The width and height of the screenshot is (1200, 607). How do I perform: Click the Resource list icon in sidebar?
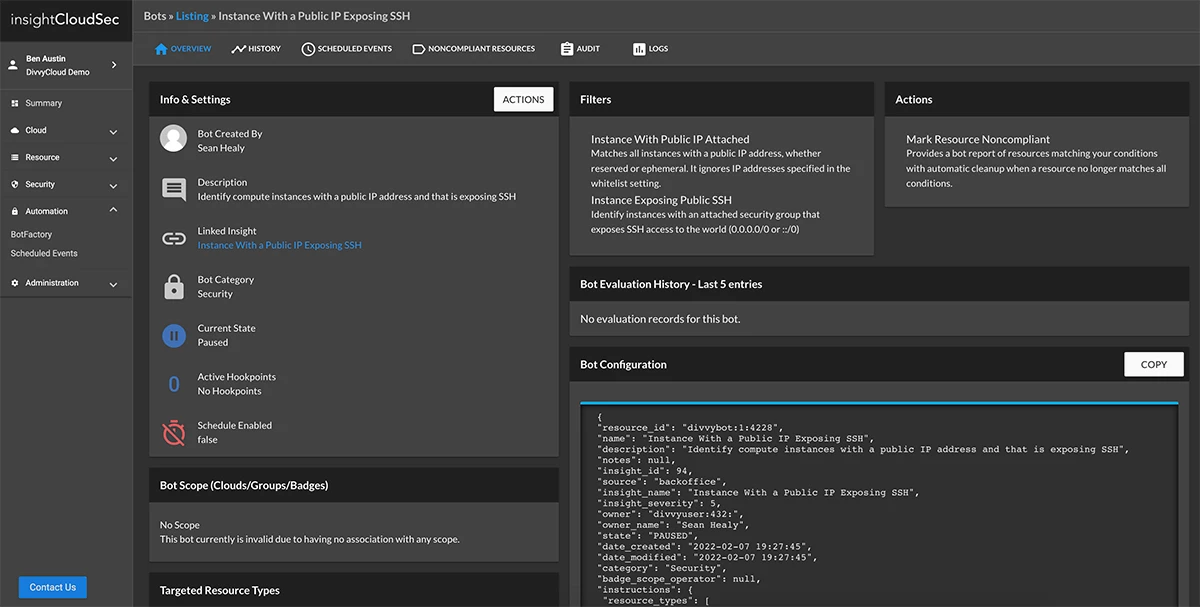tap(15, 157)
